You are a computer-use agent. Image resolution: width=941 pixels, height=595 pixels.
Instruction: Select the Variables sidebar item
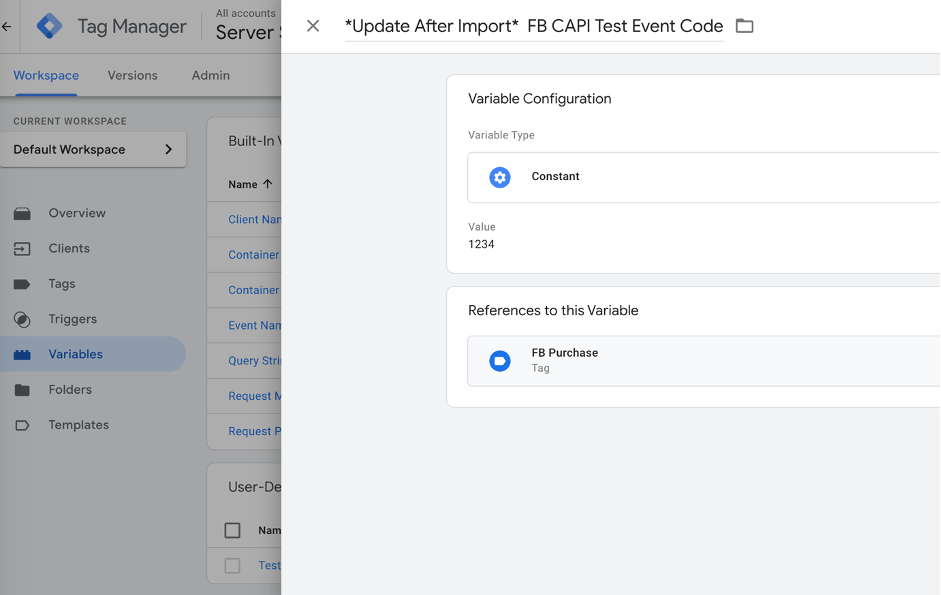[x=75, y=354]
